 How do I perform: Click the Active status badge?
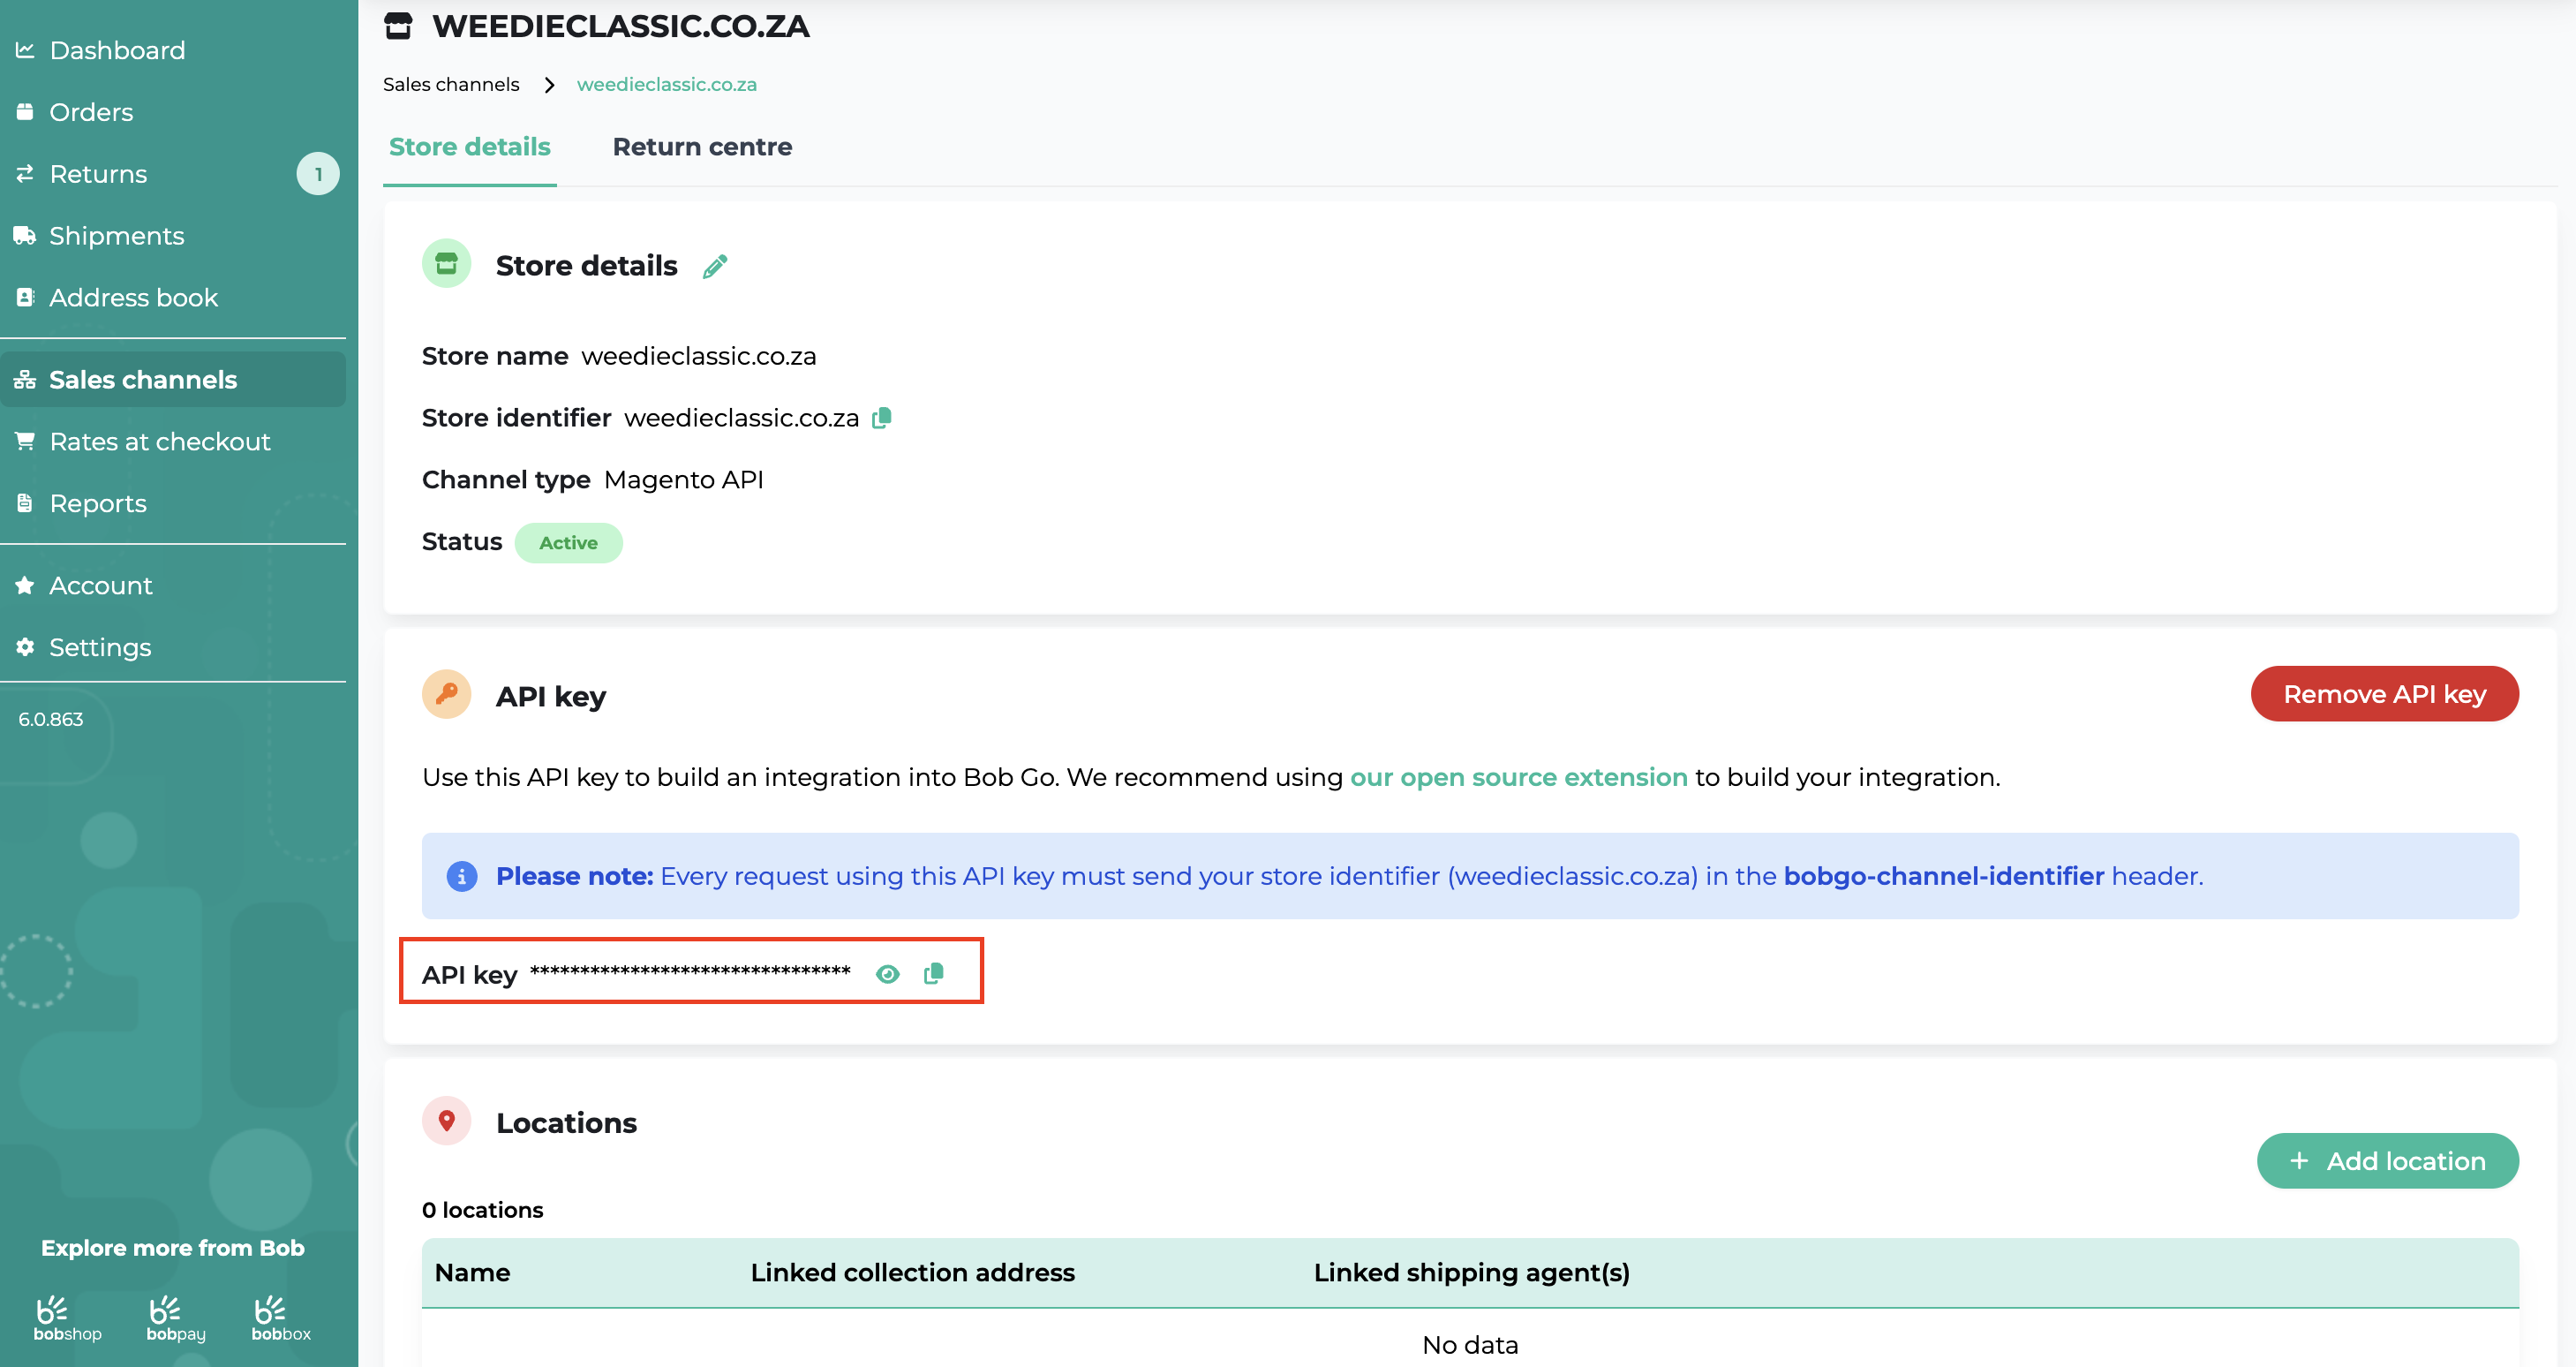569,543
